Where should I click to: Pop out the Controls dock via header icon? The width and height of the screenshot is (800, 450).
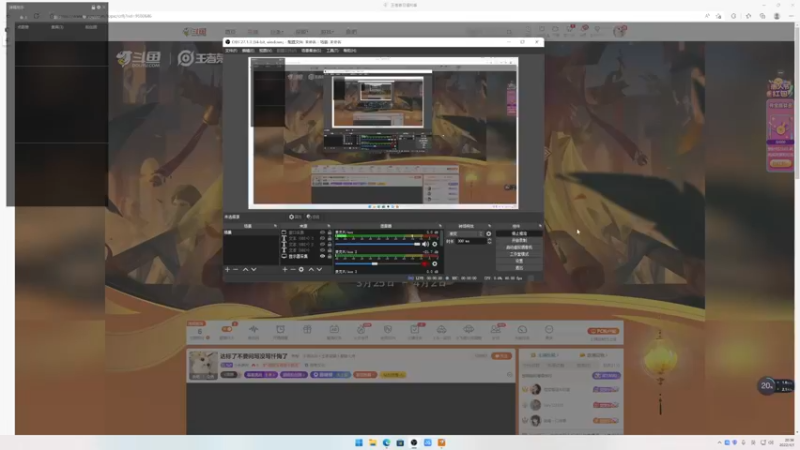(540, 226)
